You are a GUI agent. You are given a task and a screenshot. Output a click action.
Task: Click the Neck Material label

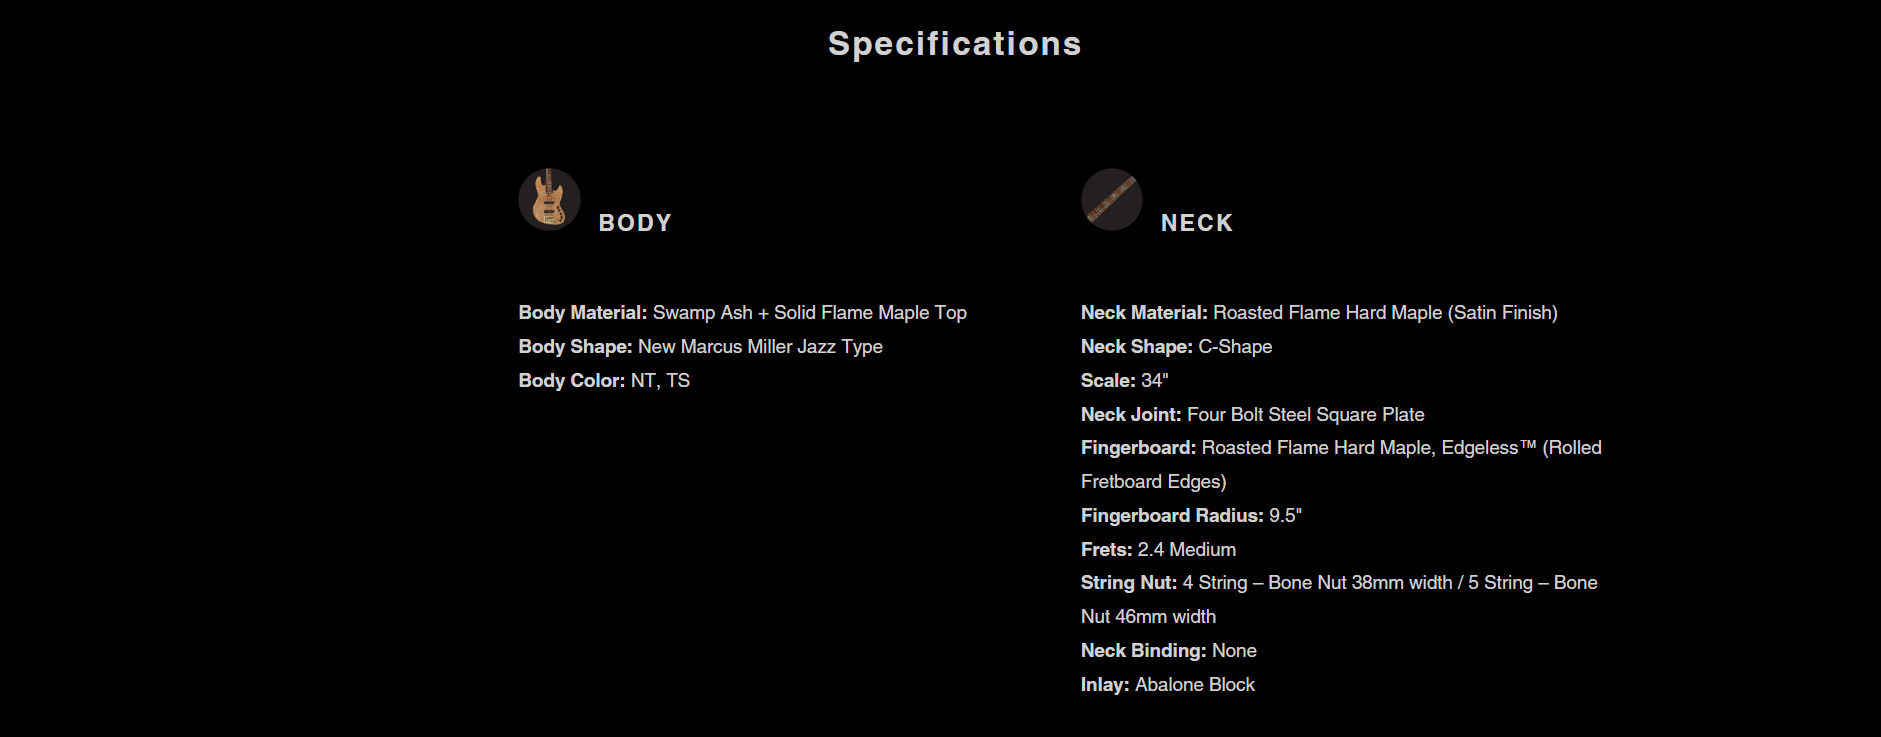[x=1144, y=313]
